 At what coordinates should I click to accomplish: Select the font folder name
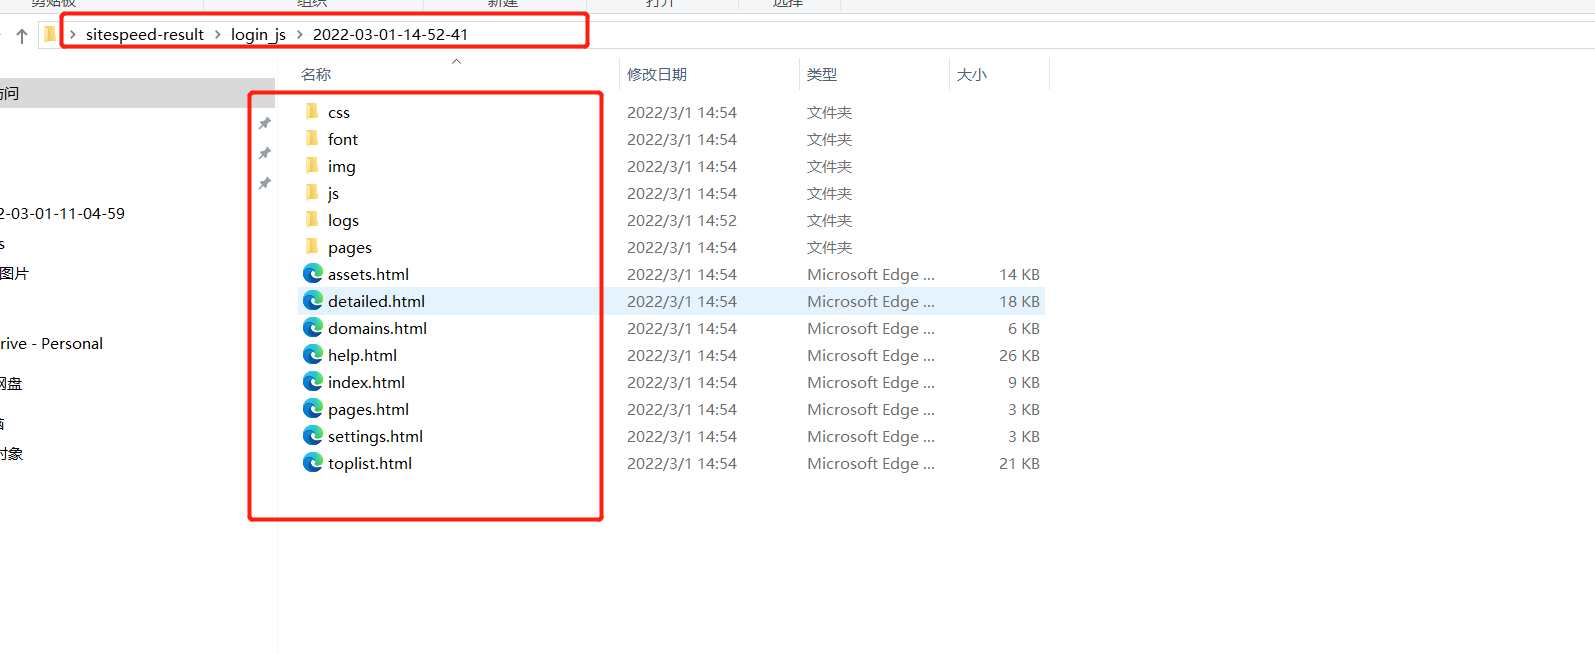343,139
